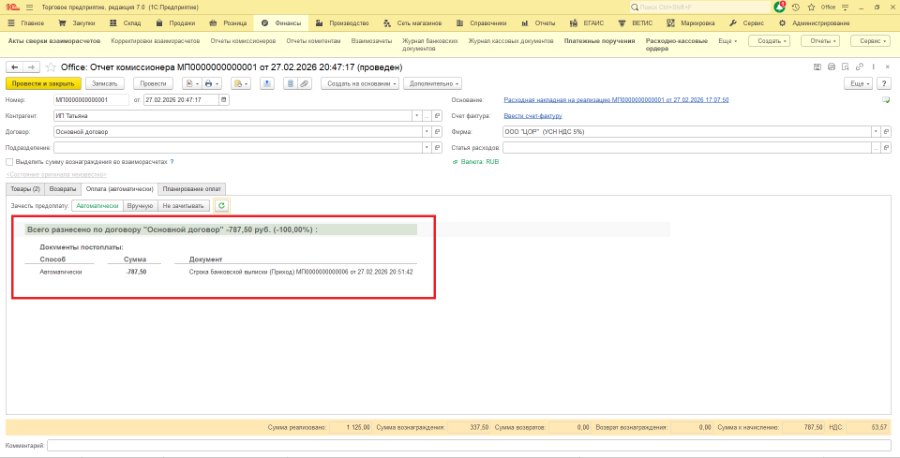This screenshot has width=900, height=458.
Task: Expand the Контрагент dropdown arrow
Action: (417, 116)
